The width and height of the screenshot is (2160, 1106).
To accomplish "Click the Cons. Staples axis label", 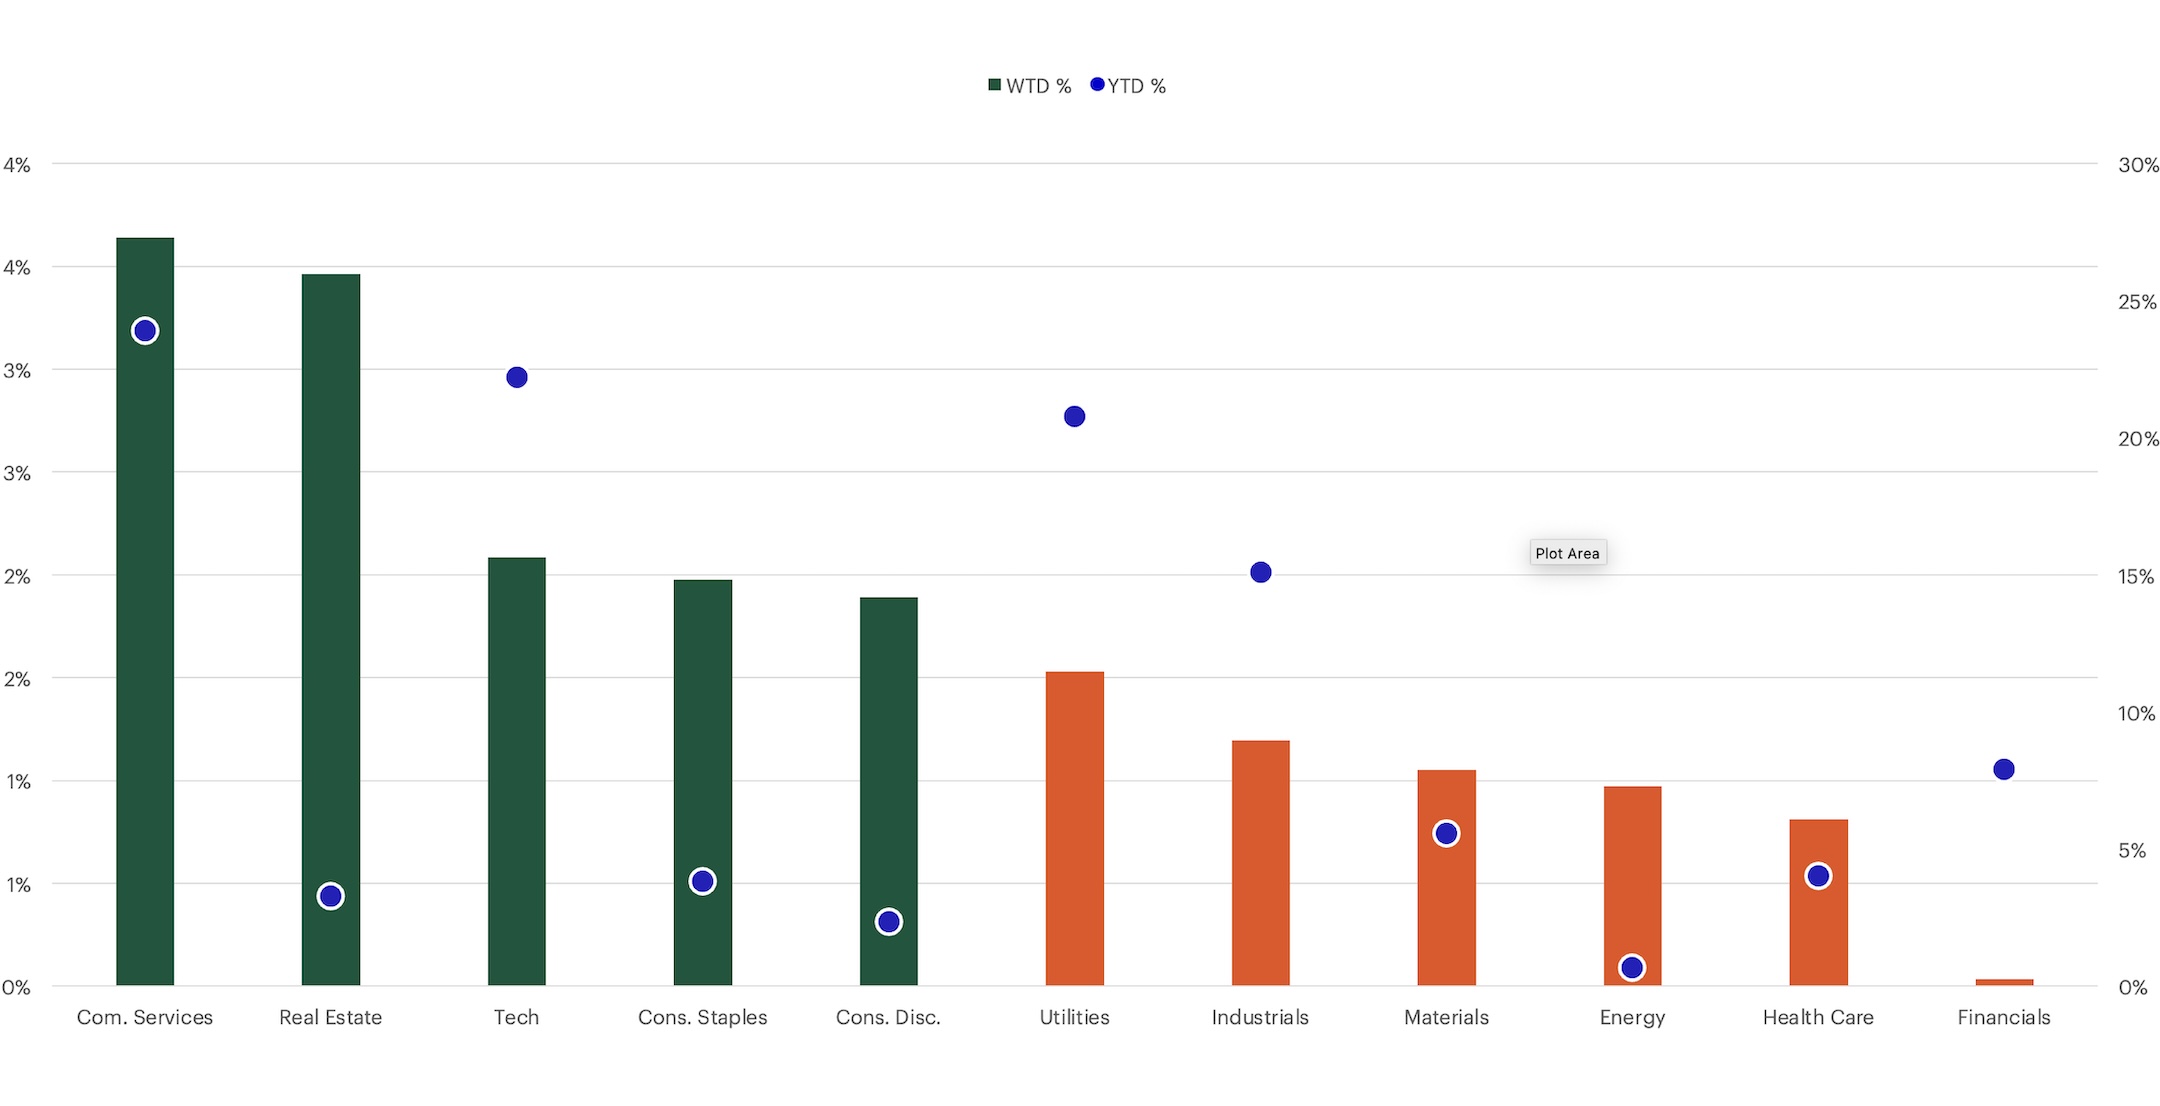I will click(702, 1017).
